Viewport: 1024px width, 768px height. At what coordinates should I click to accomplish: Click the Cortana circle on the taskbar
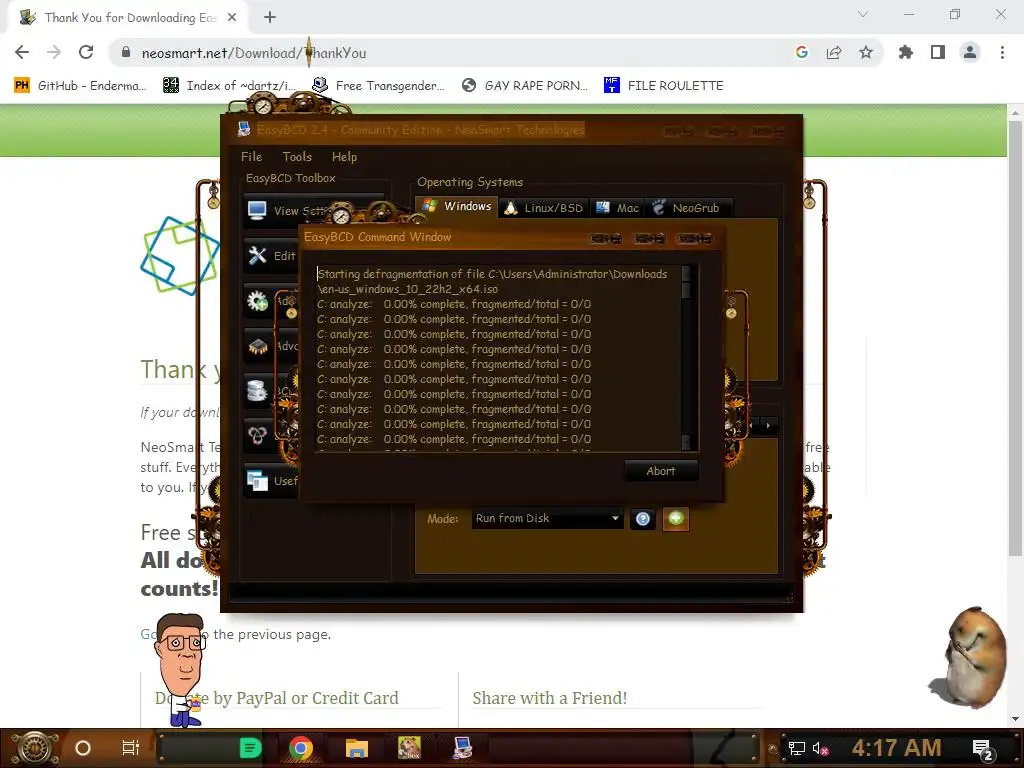click(x=83, y=748)
